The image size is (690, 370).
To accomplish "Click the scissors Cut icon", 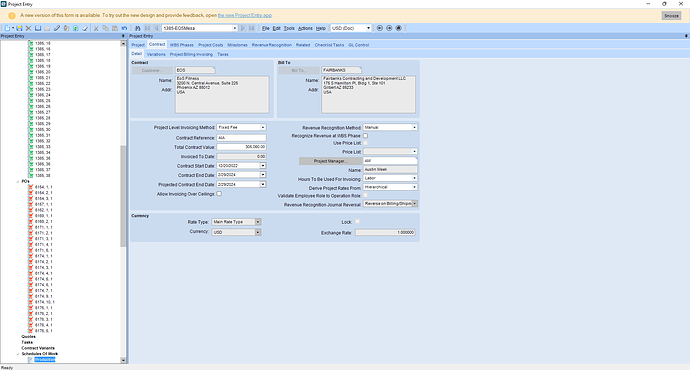I will [96, 28].
